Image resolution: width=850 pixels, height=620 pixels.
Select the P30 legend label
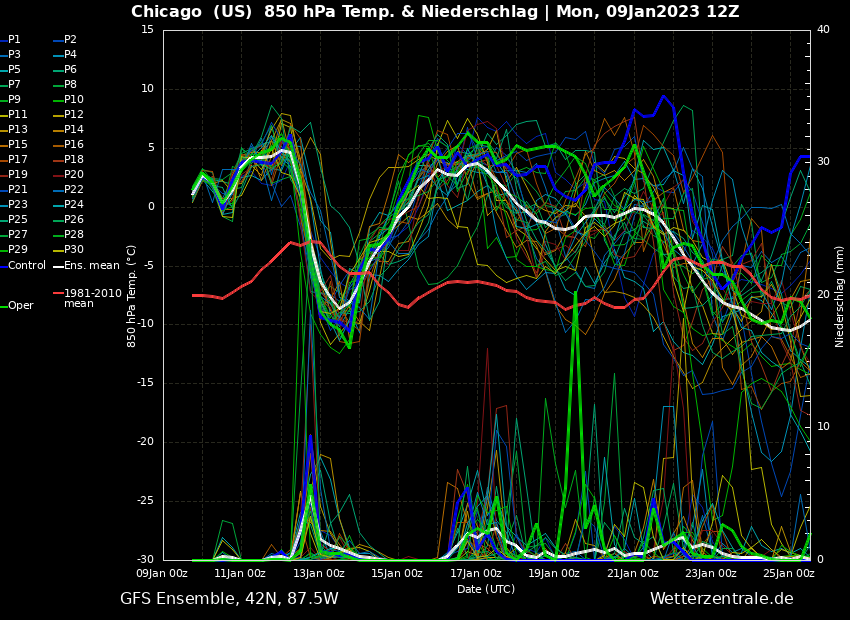[73, 250]
